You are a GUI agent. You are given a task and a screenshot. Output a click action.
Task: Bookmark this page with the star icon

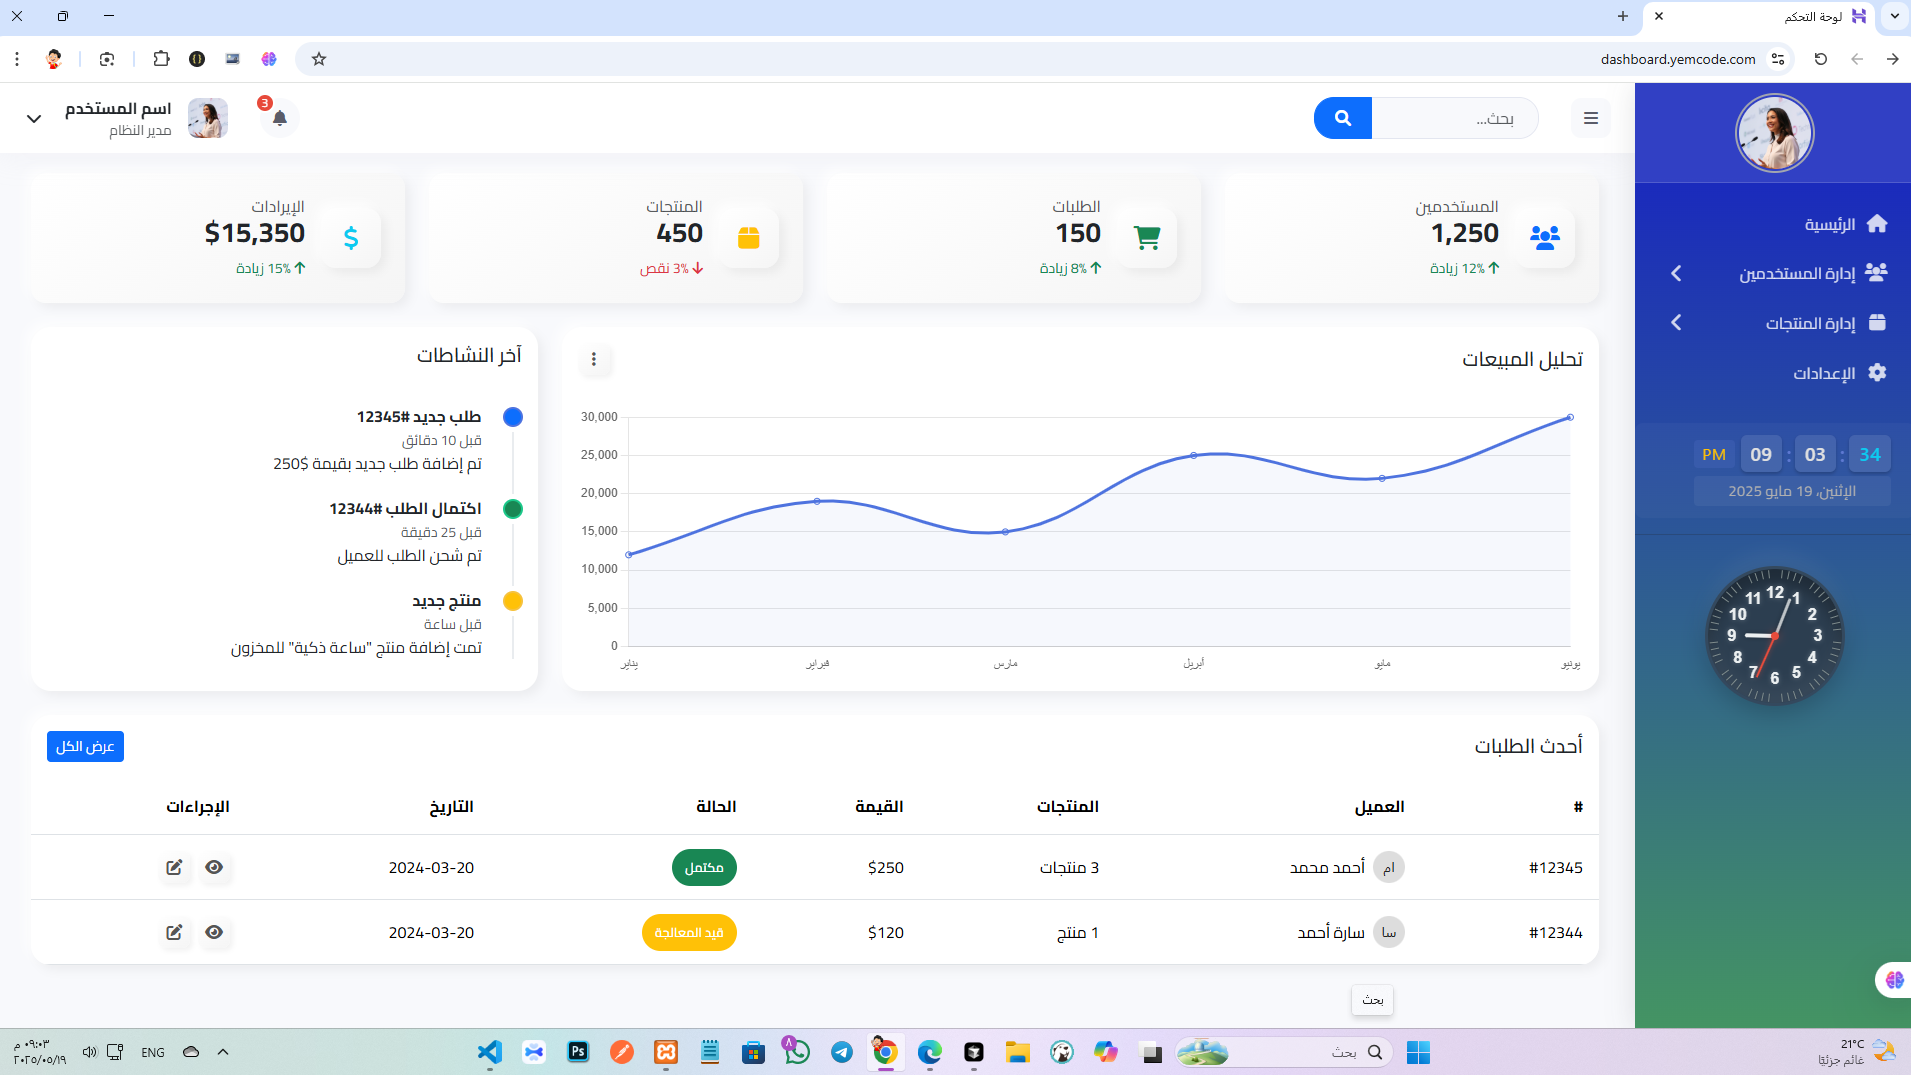pos(319,59)
